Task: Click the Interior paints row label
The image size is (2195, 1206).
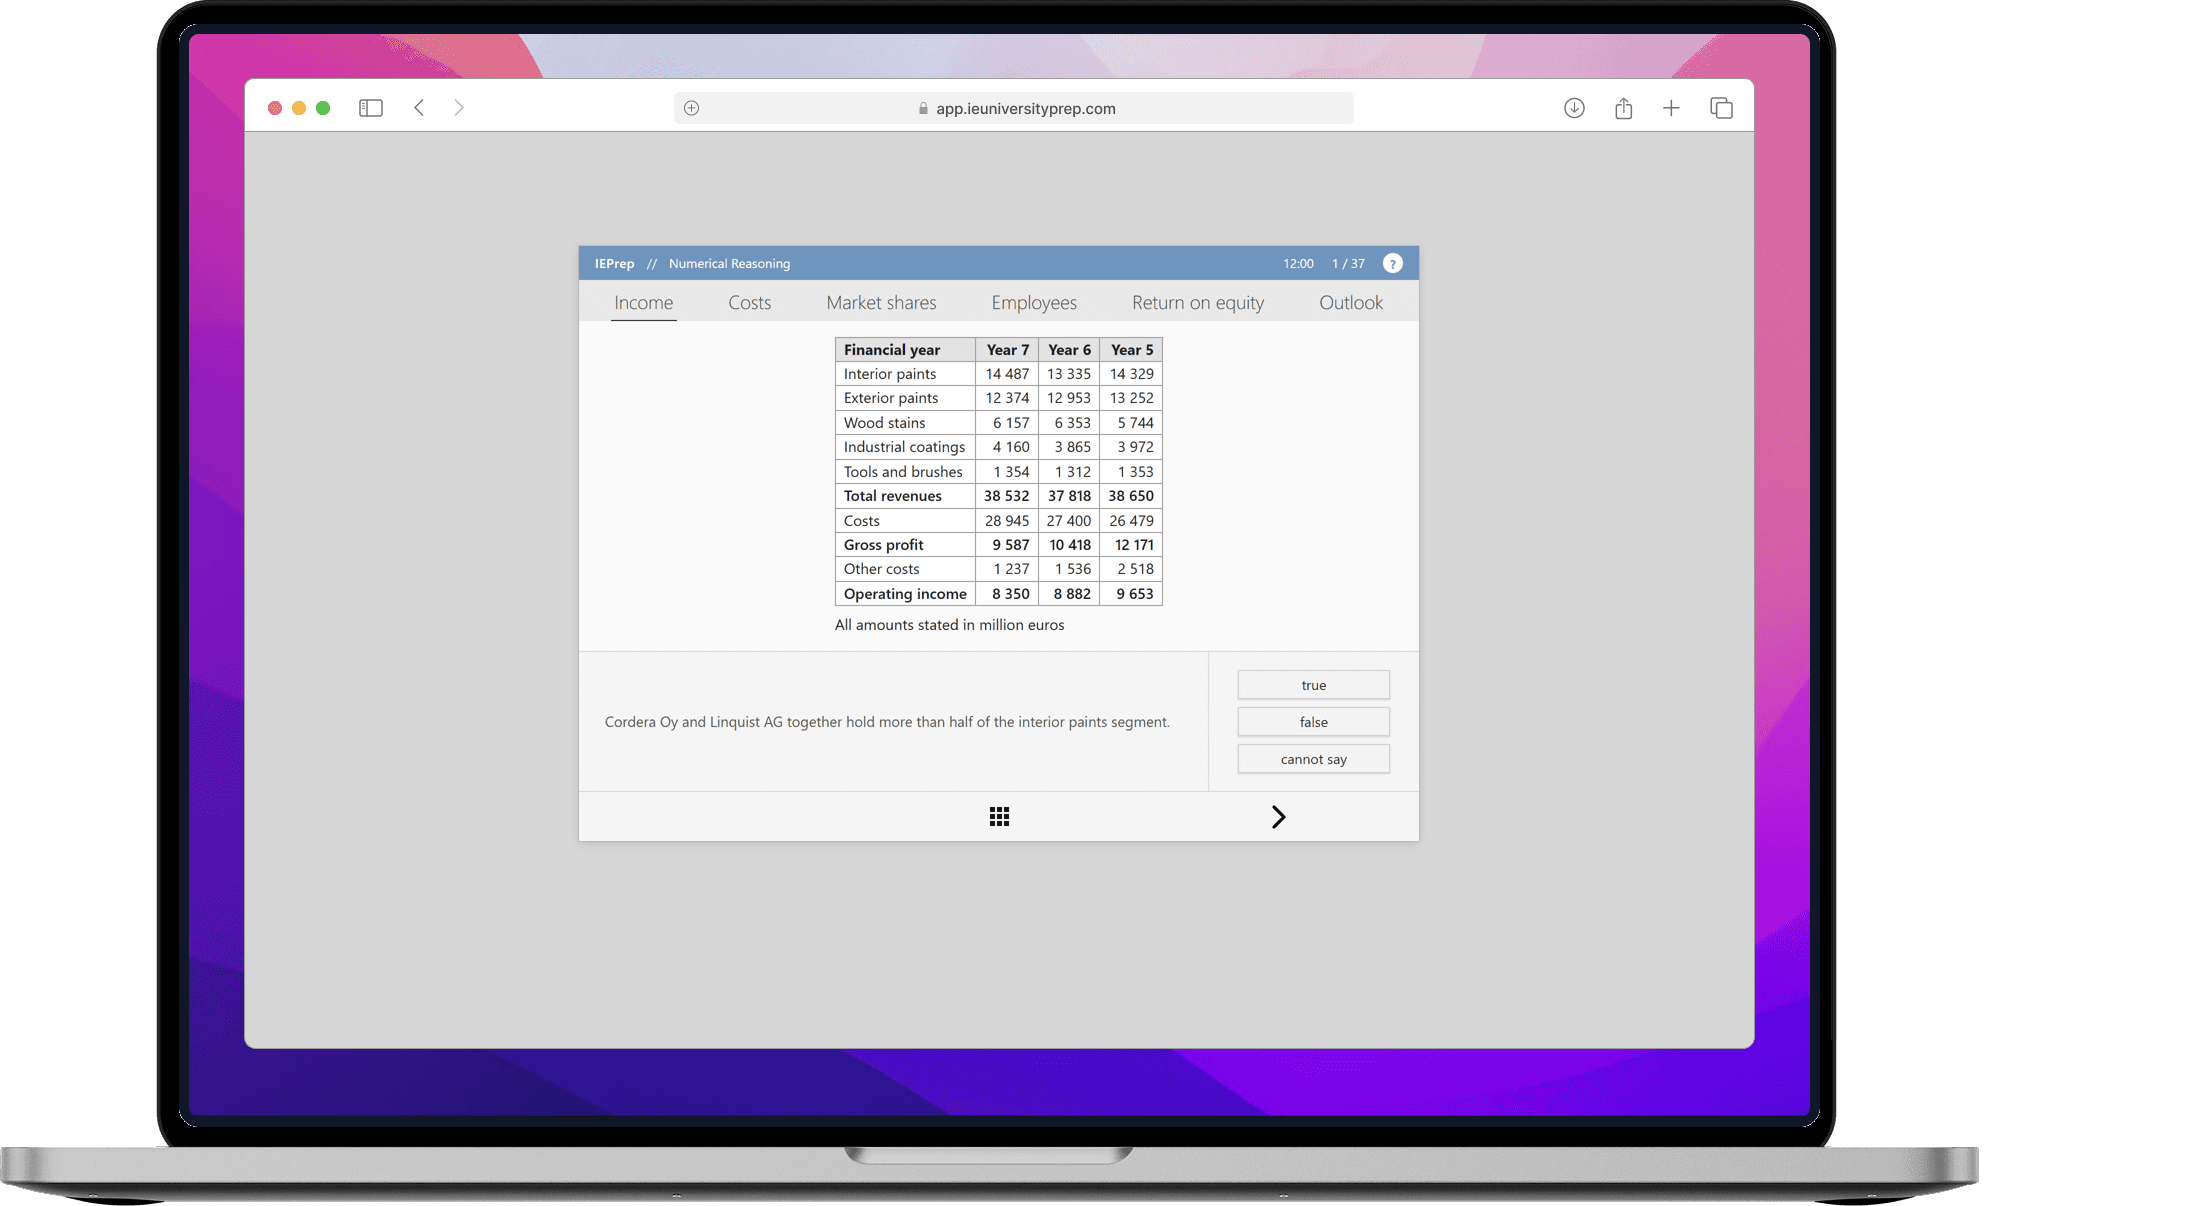Action: tap(890, 374)
